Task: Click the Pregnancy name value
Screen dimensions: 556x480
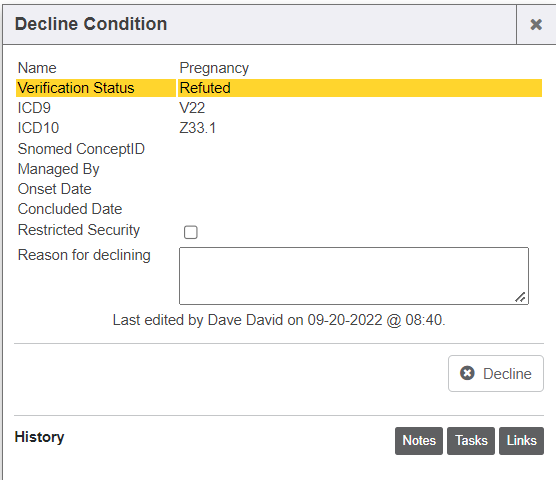Action: point(214,68)
